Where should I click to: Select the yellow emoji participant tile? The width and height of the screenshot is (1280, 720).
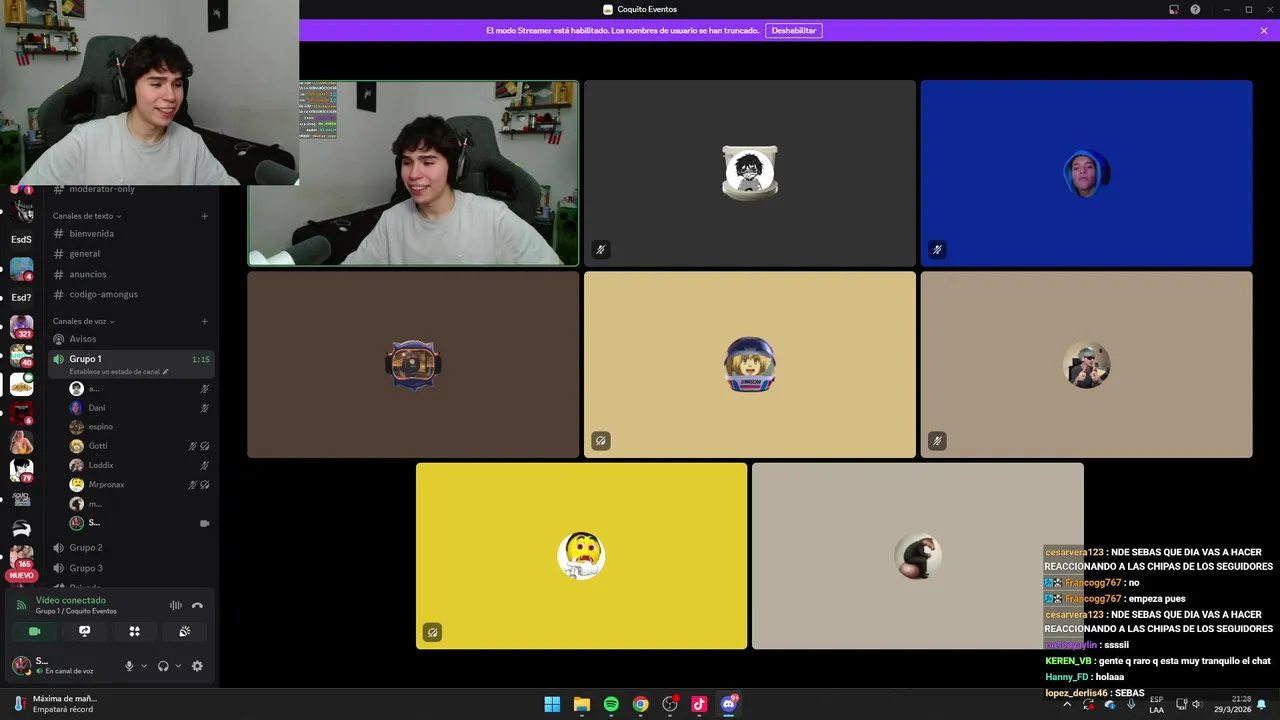point(581,555)
